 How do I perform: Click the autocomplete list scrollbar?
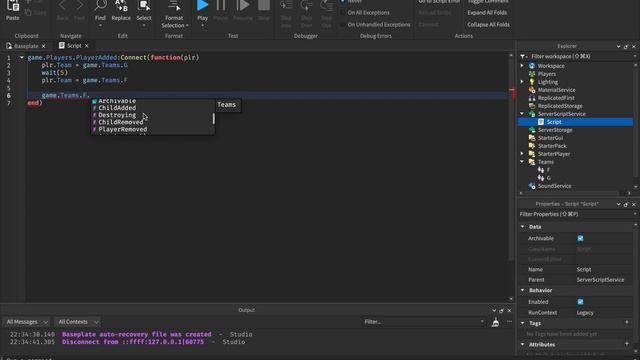pos(213,119)
